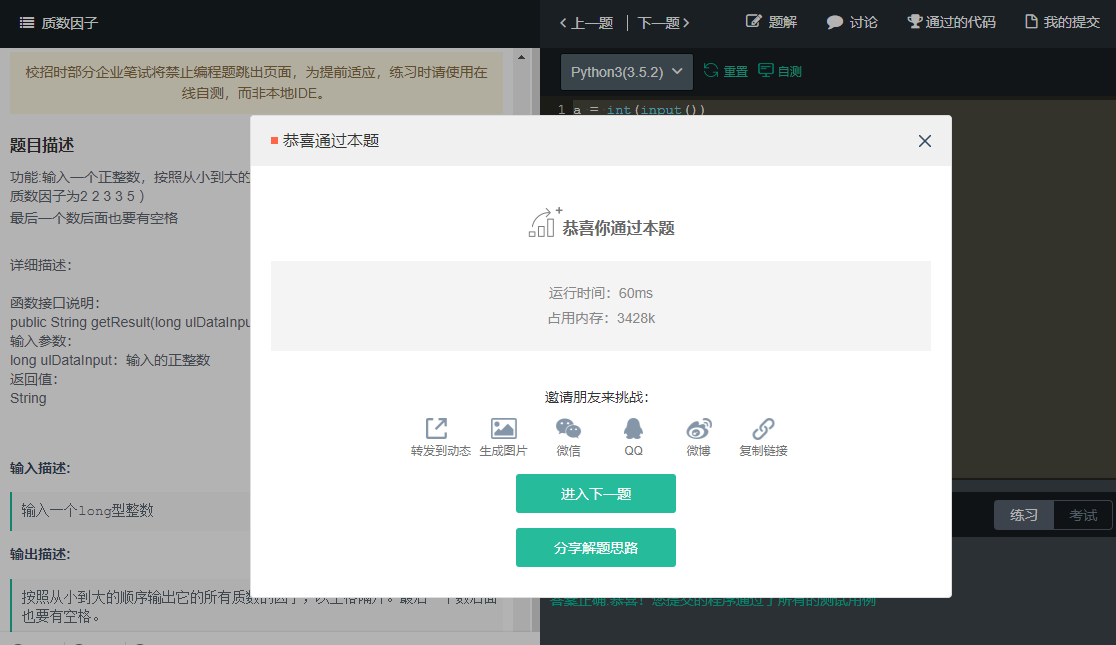Close the 恭喜通过本题 dialog

click(925, 141)
